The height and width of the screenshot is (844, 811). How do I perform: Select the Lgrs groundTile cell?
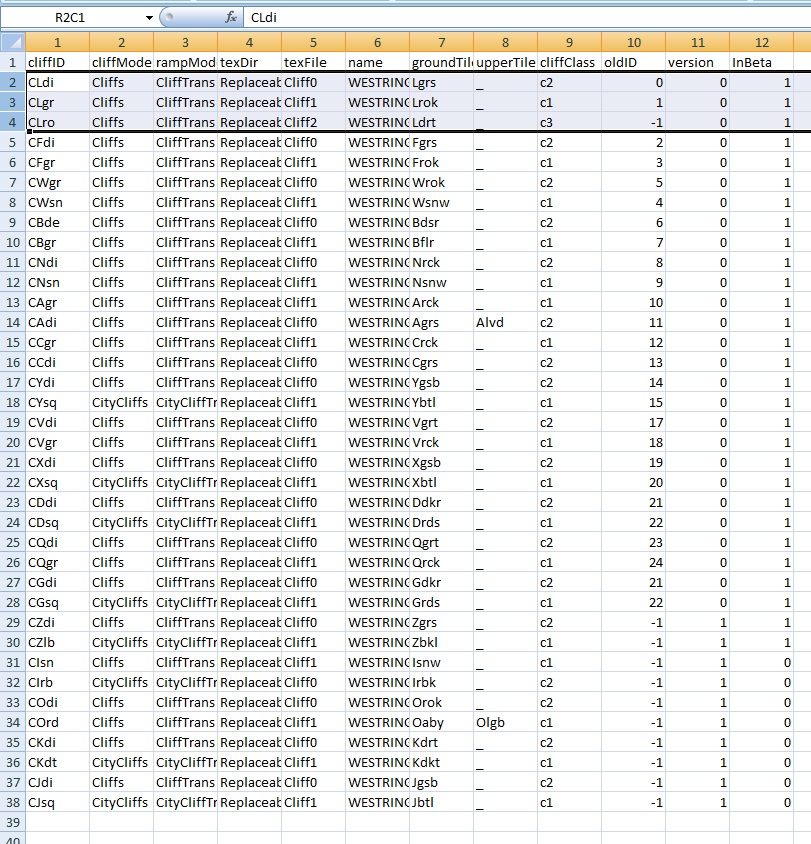point(441,82)
